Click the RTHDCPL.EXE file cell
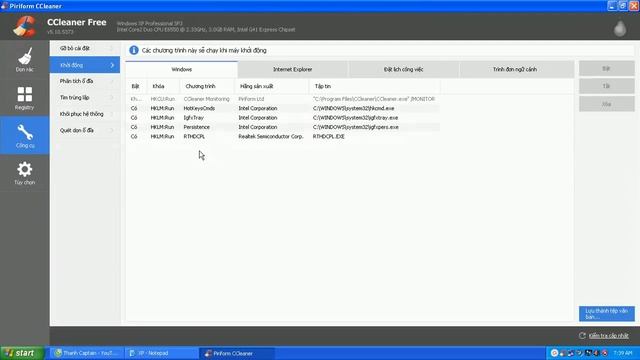Screen dimensions: 640x360 (x=329, y=136)
